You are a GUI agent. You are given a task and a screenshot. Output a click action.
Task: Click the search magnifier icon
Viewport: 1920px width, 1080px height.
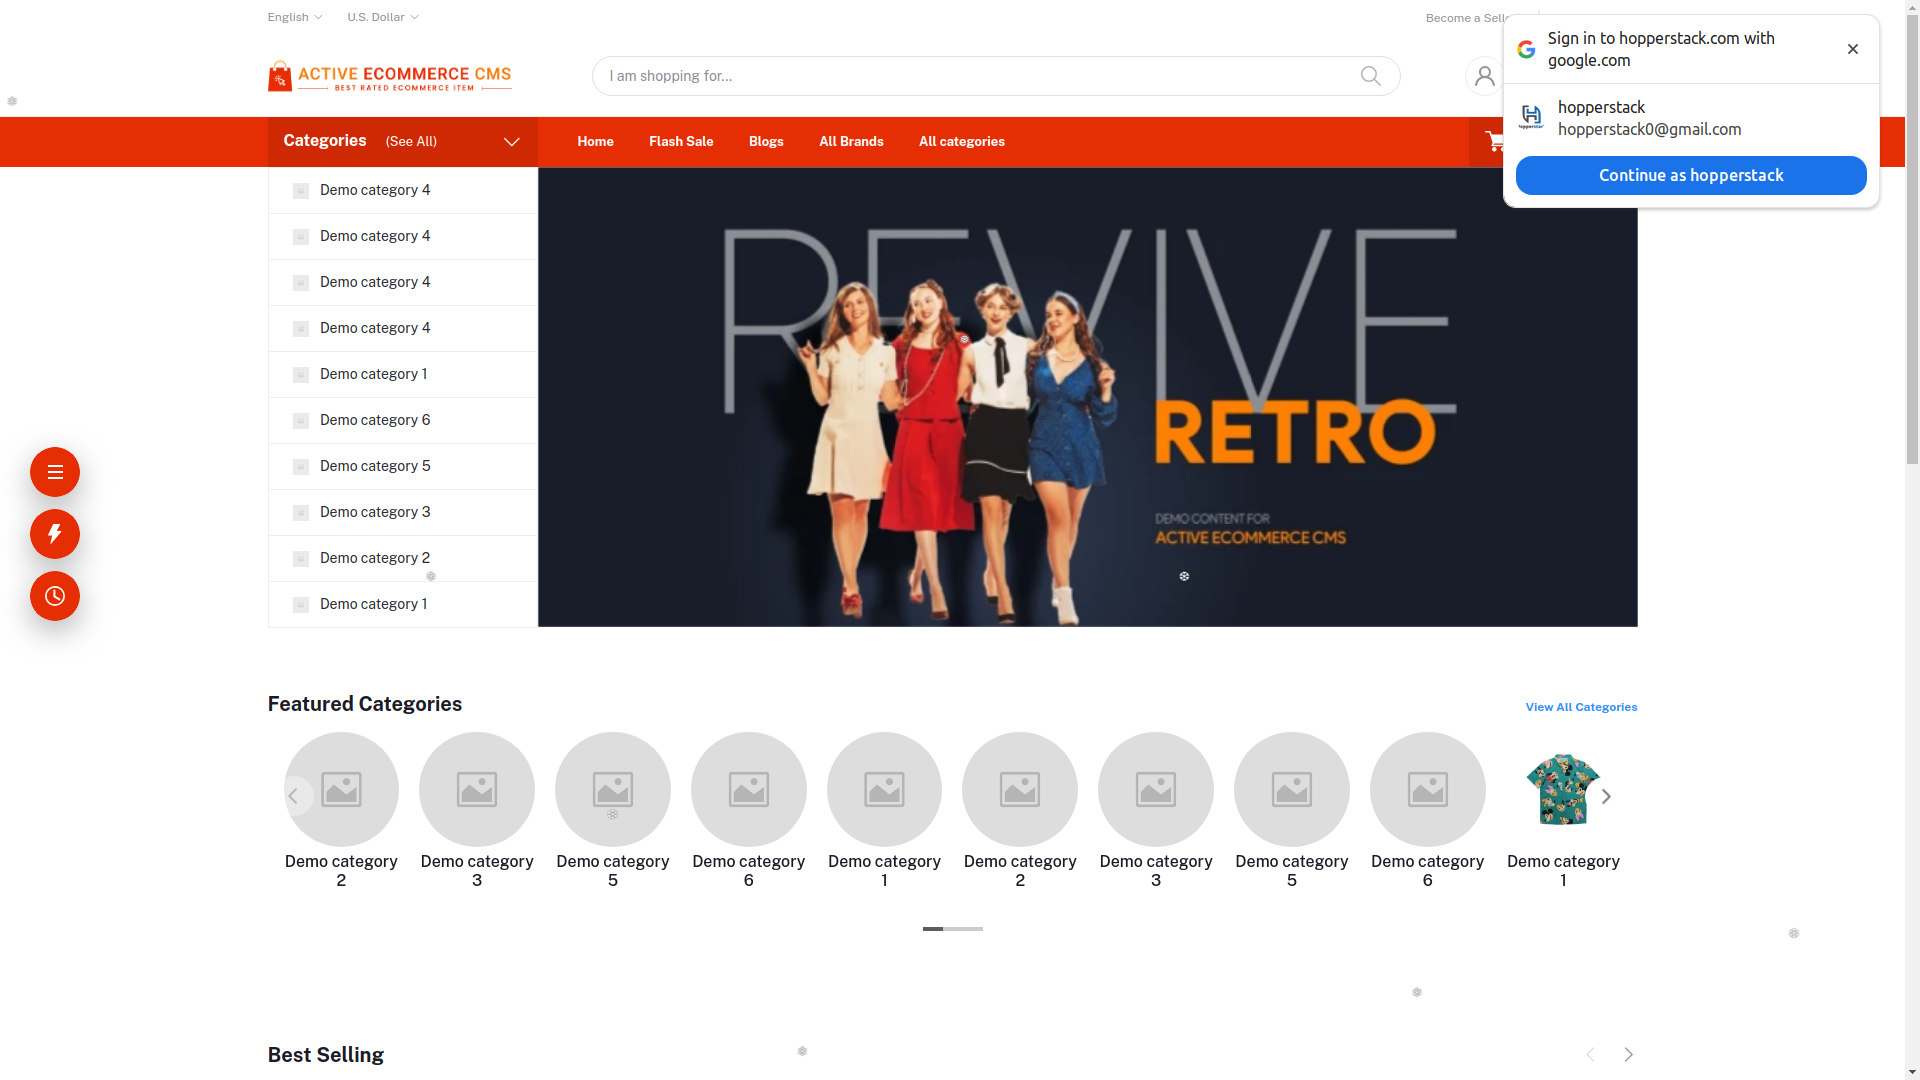pyautogui.click(x=1370, y=76)
